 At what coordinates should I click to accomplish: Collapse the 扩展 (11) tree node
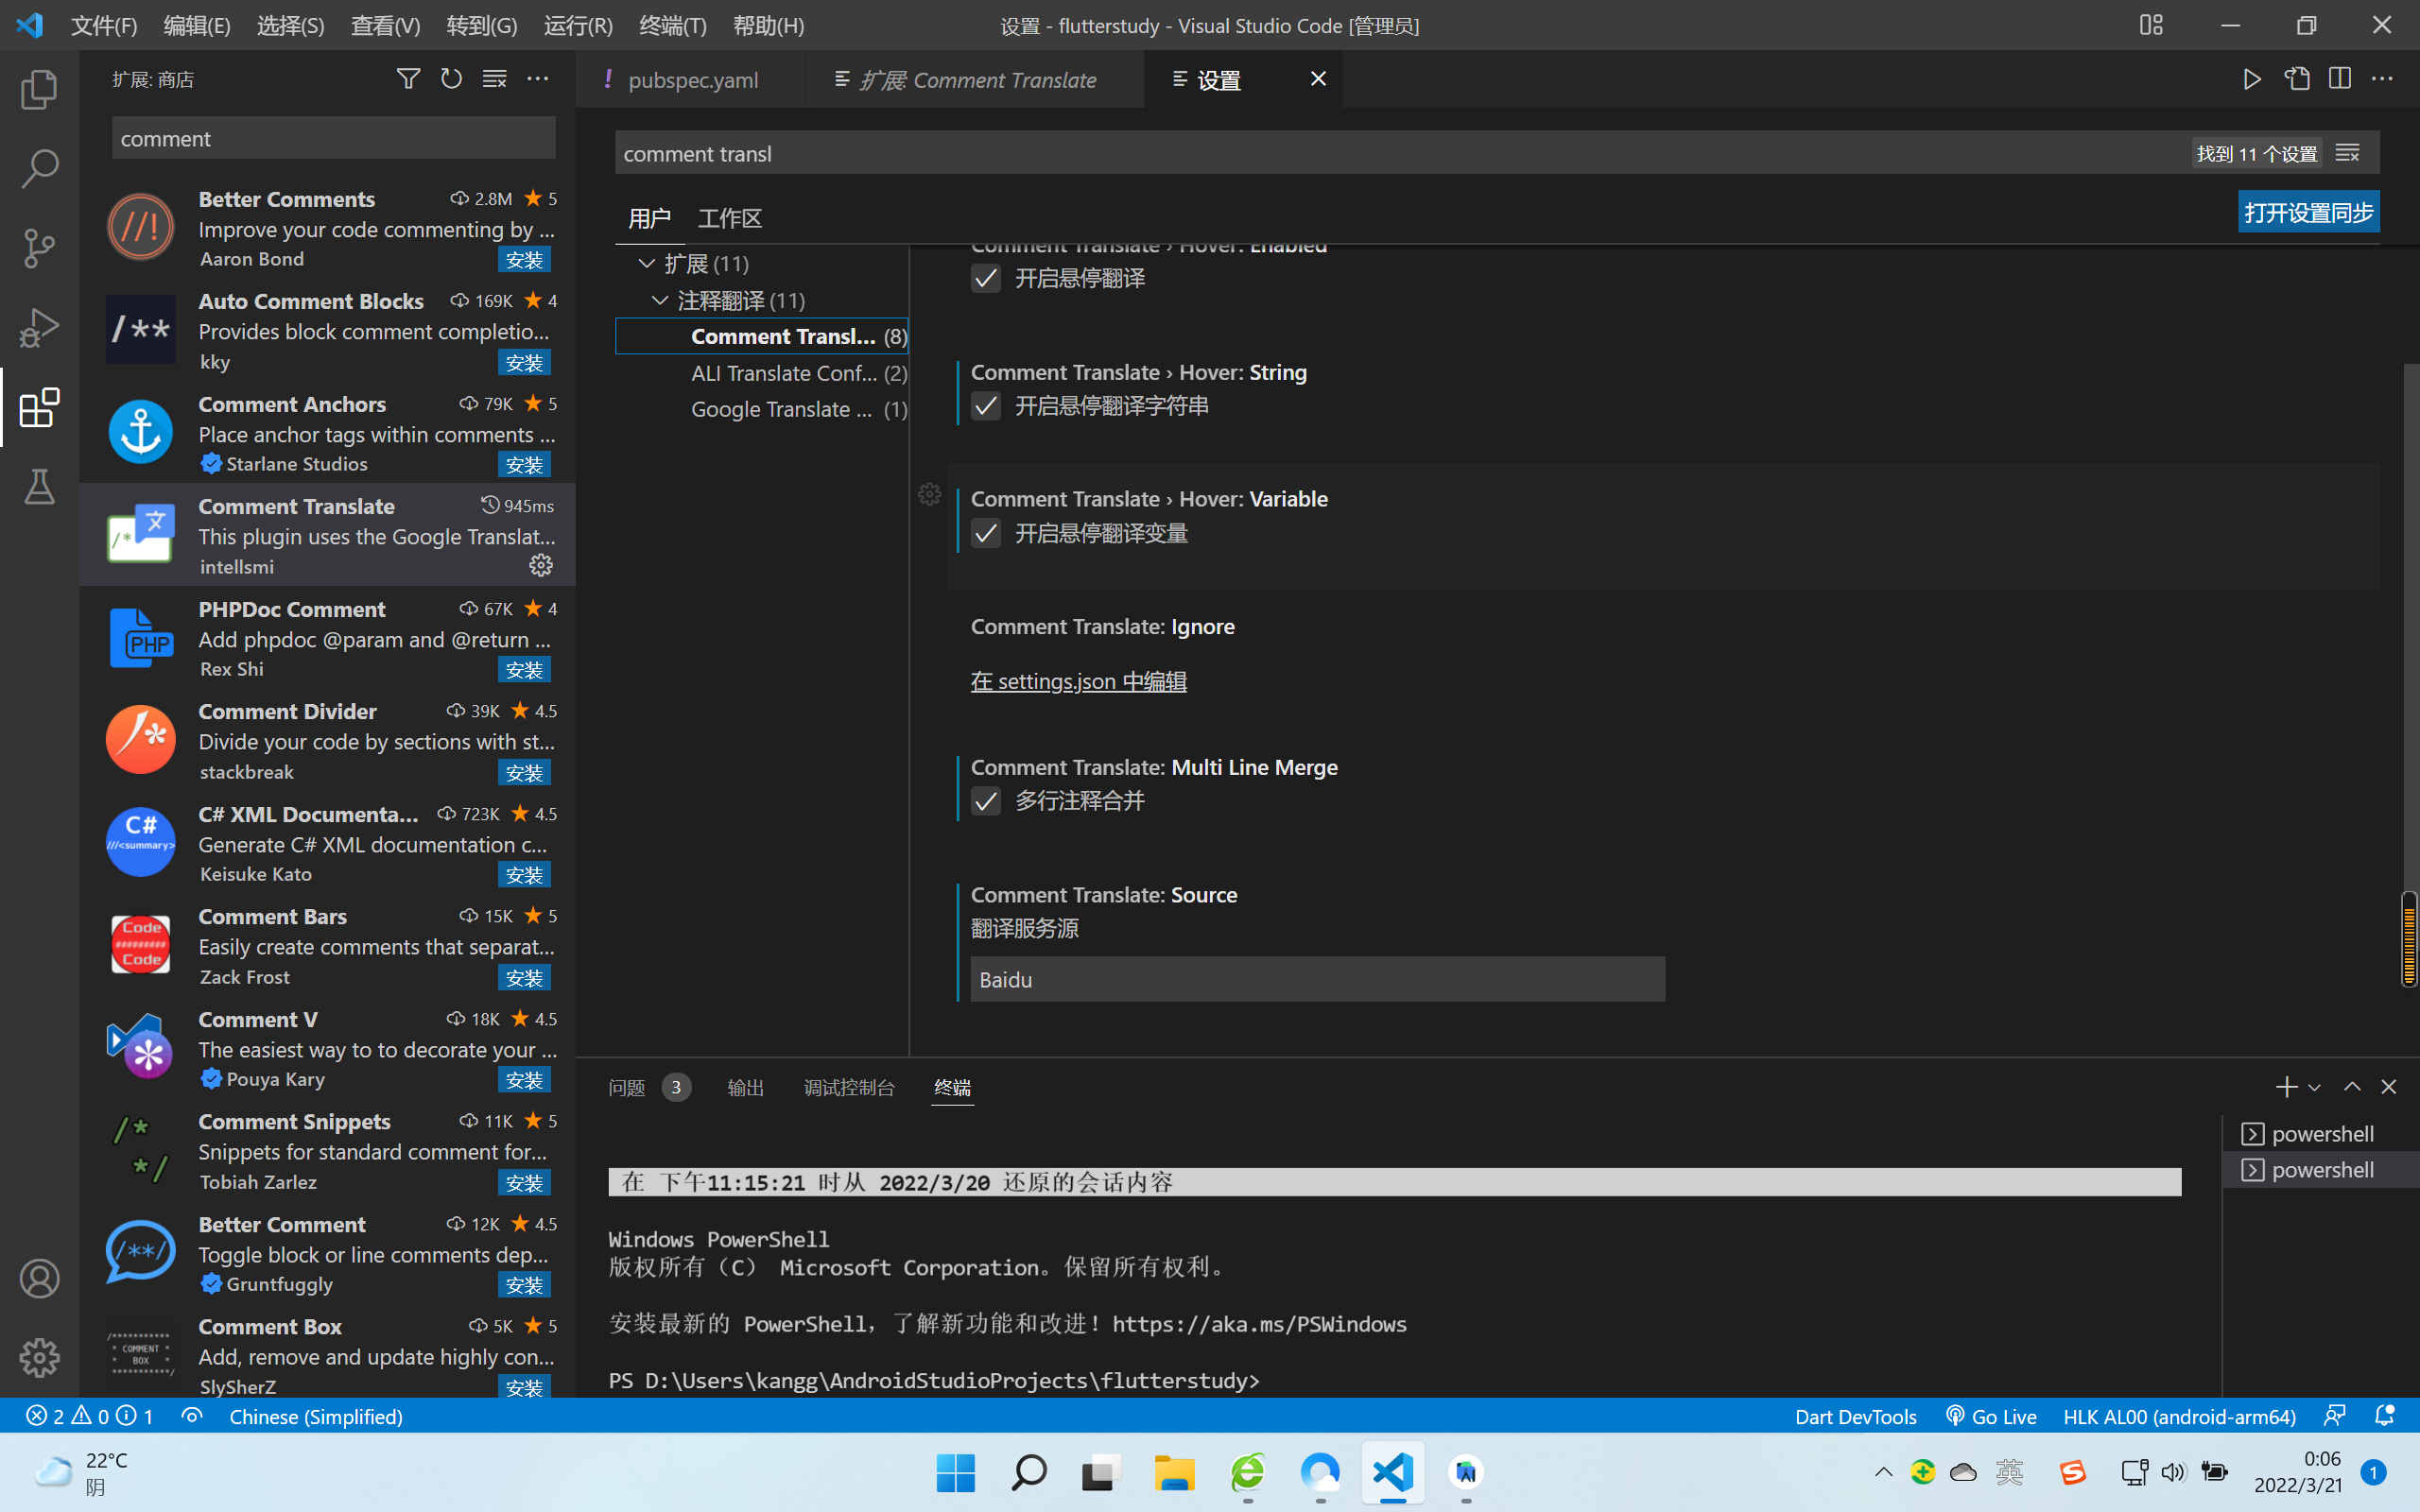647,263
